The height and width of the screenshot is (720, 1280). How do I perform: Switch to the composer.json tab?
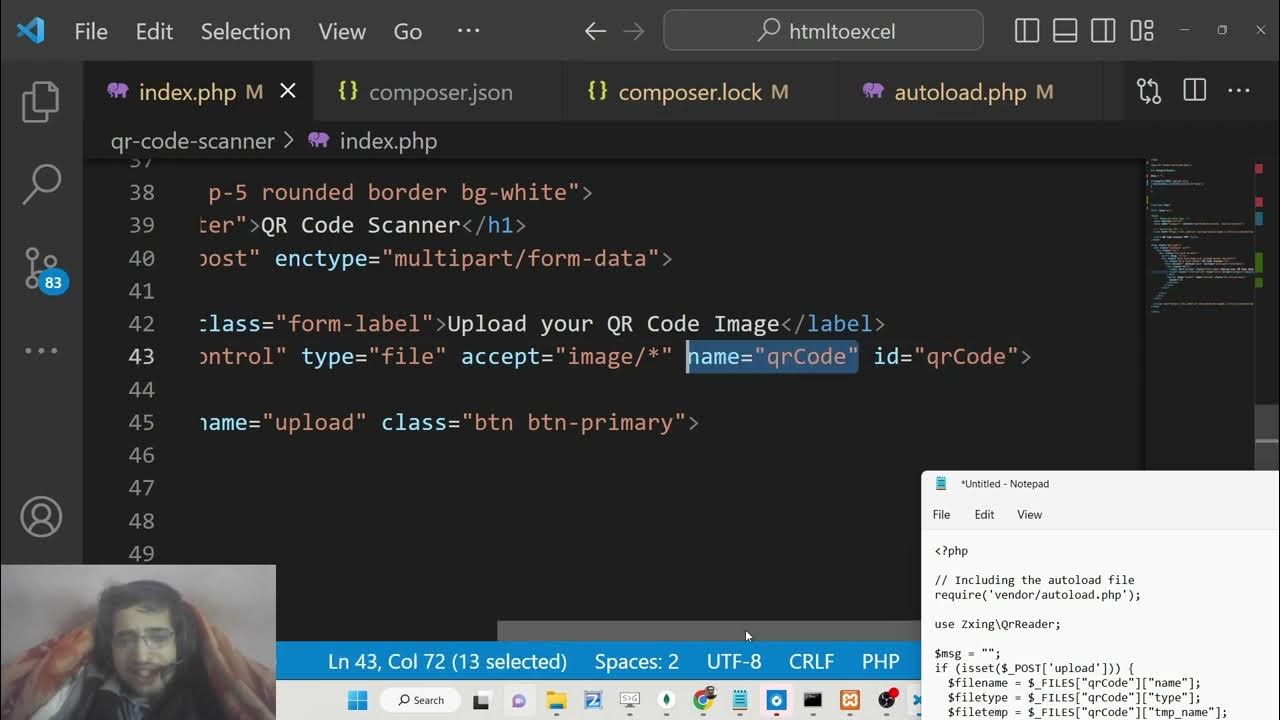440,93
